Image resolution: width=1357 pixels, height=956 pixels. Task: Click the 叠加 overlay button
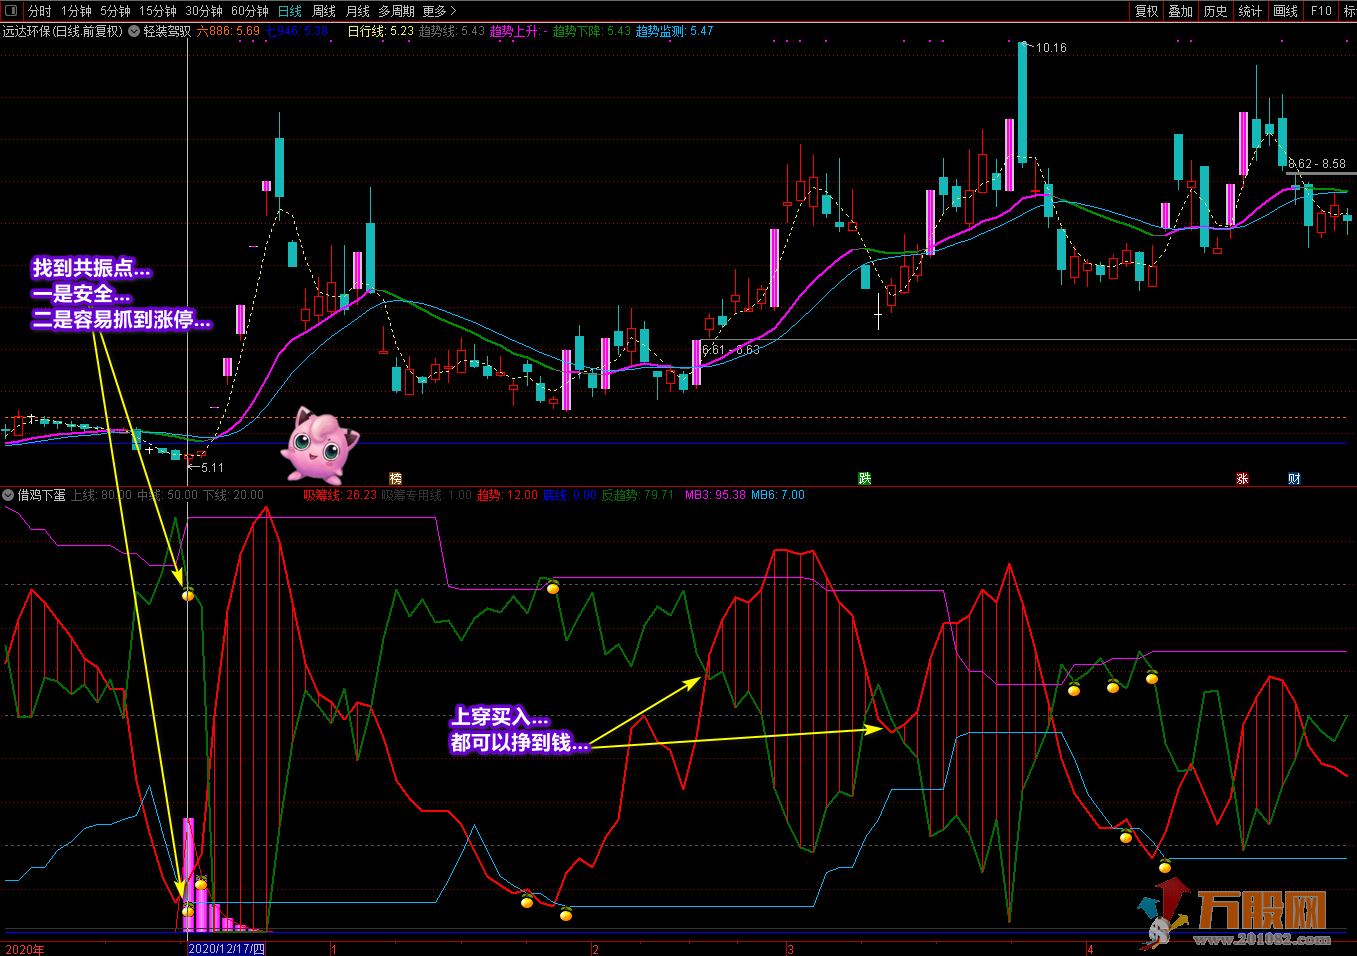1181,11
